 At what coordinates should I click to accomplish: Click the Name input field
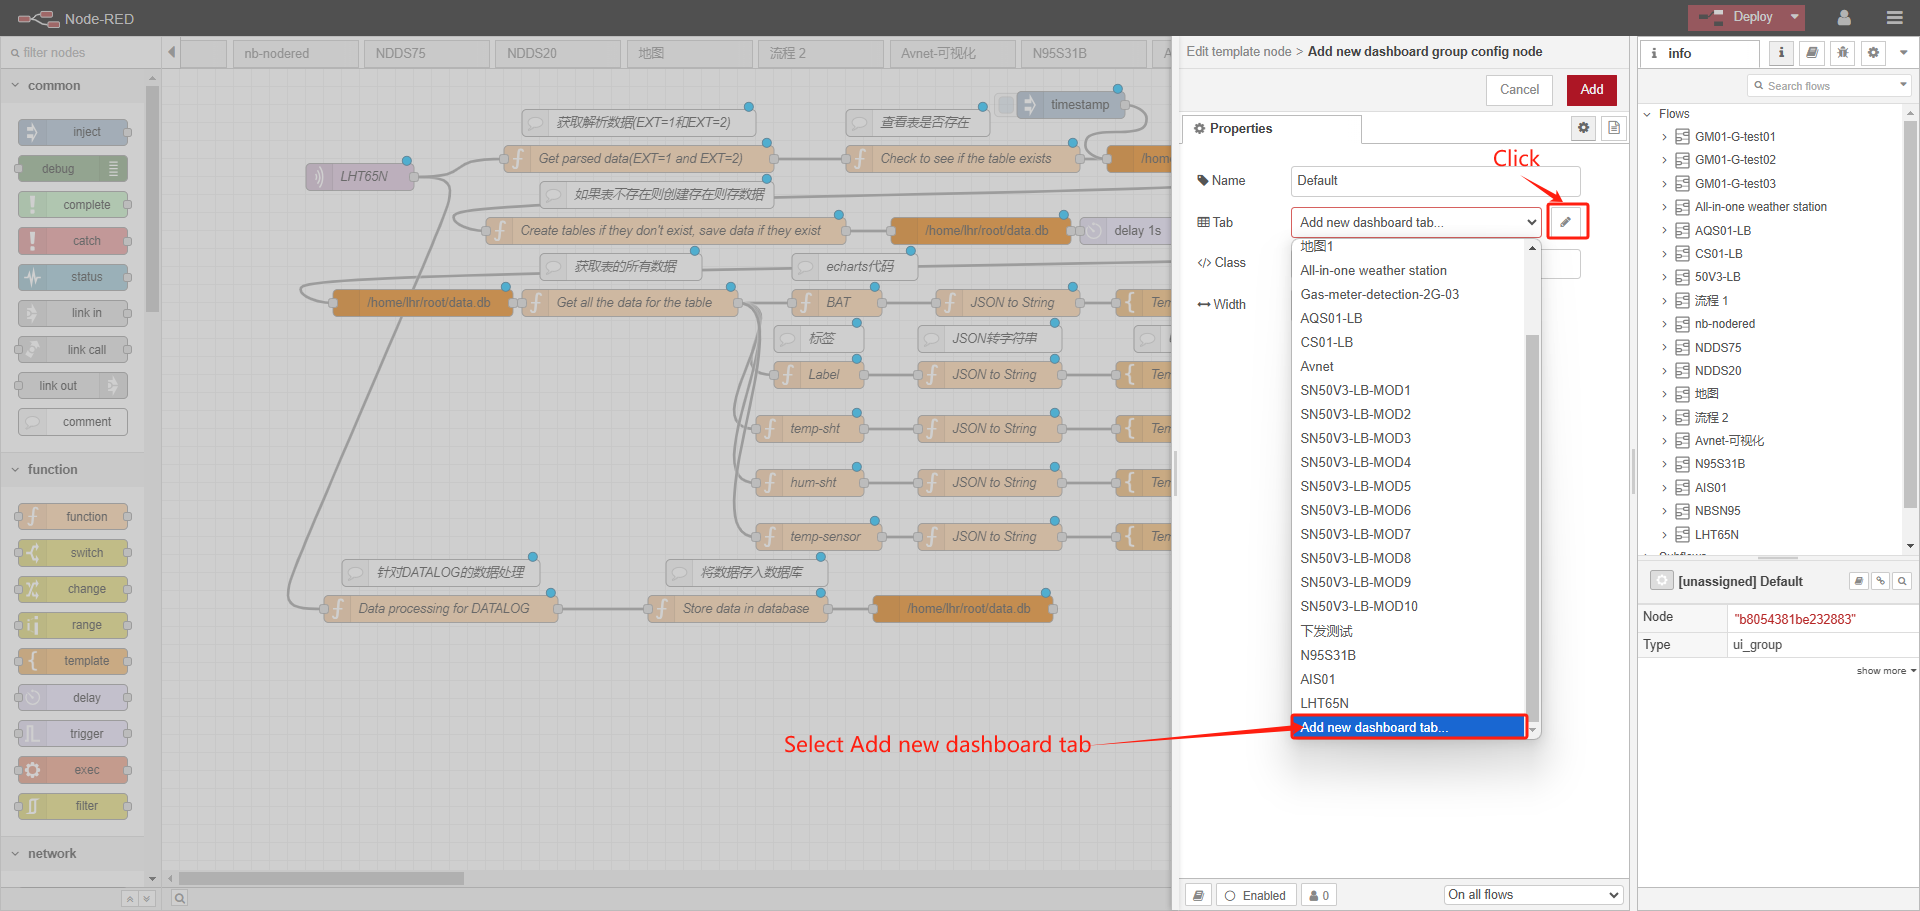(x=1435, y=181)
